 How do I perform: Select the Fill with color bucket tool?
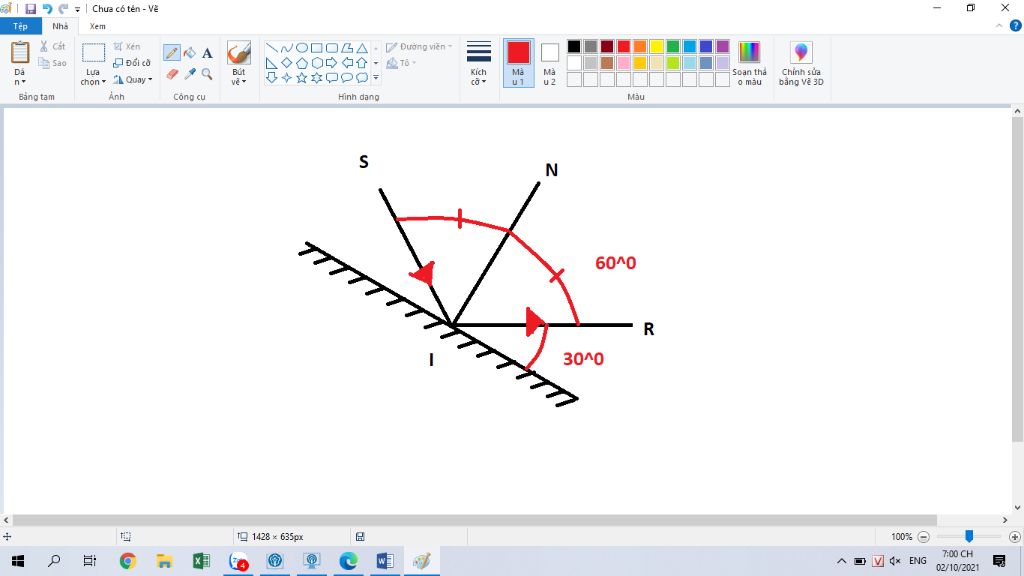point(190,53)
